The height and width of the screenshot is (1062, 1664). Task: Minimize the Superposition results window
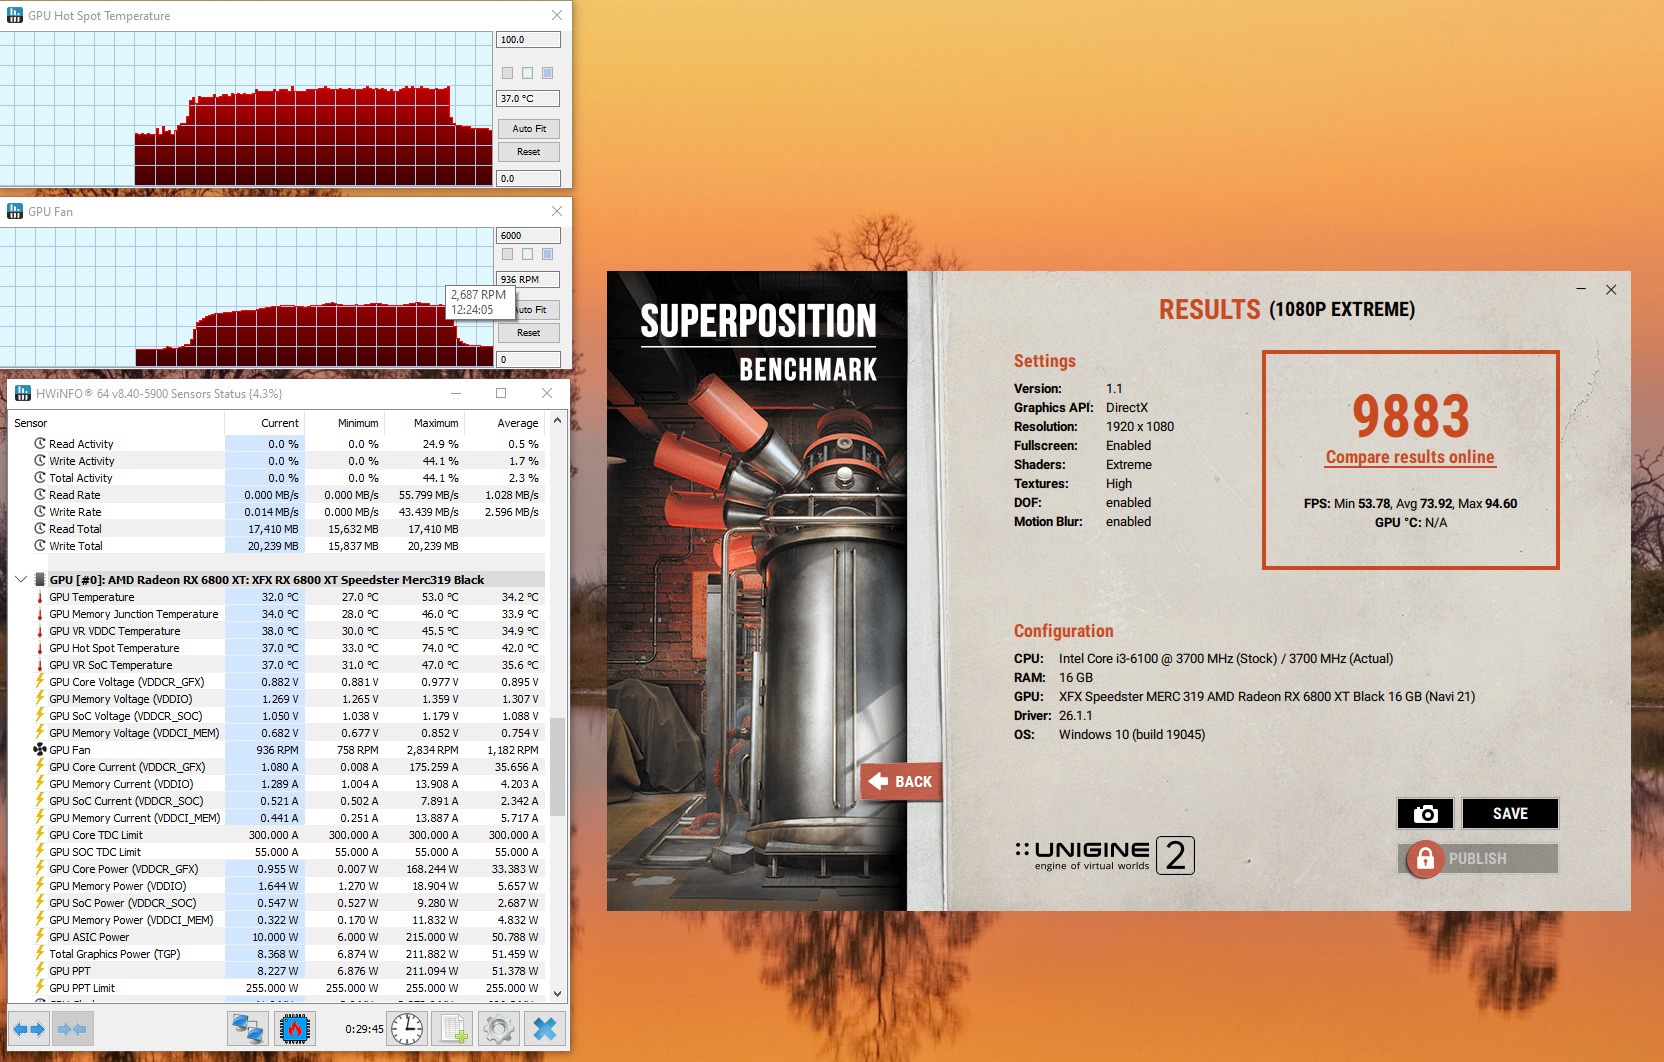pyautogui.click(x=1581, y=289)
